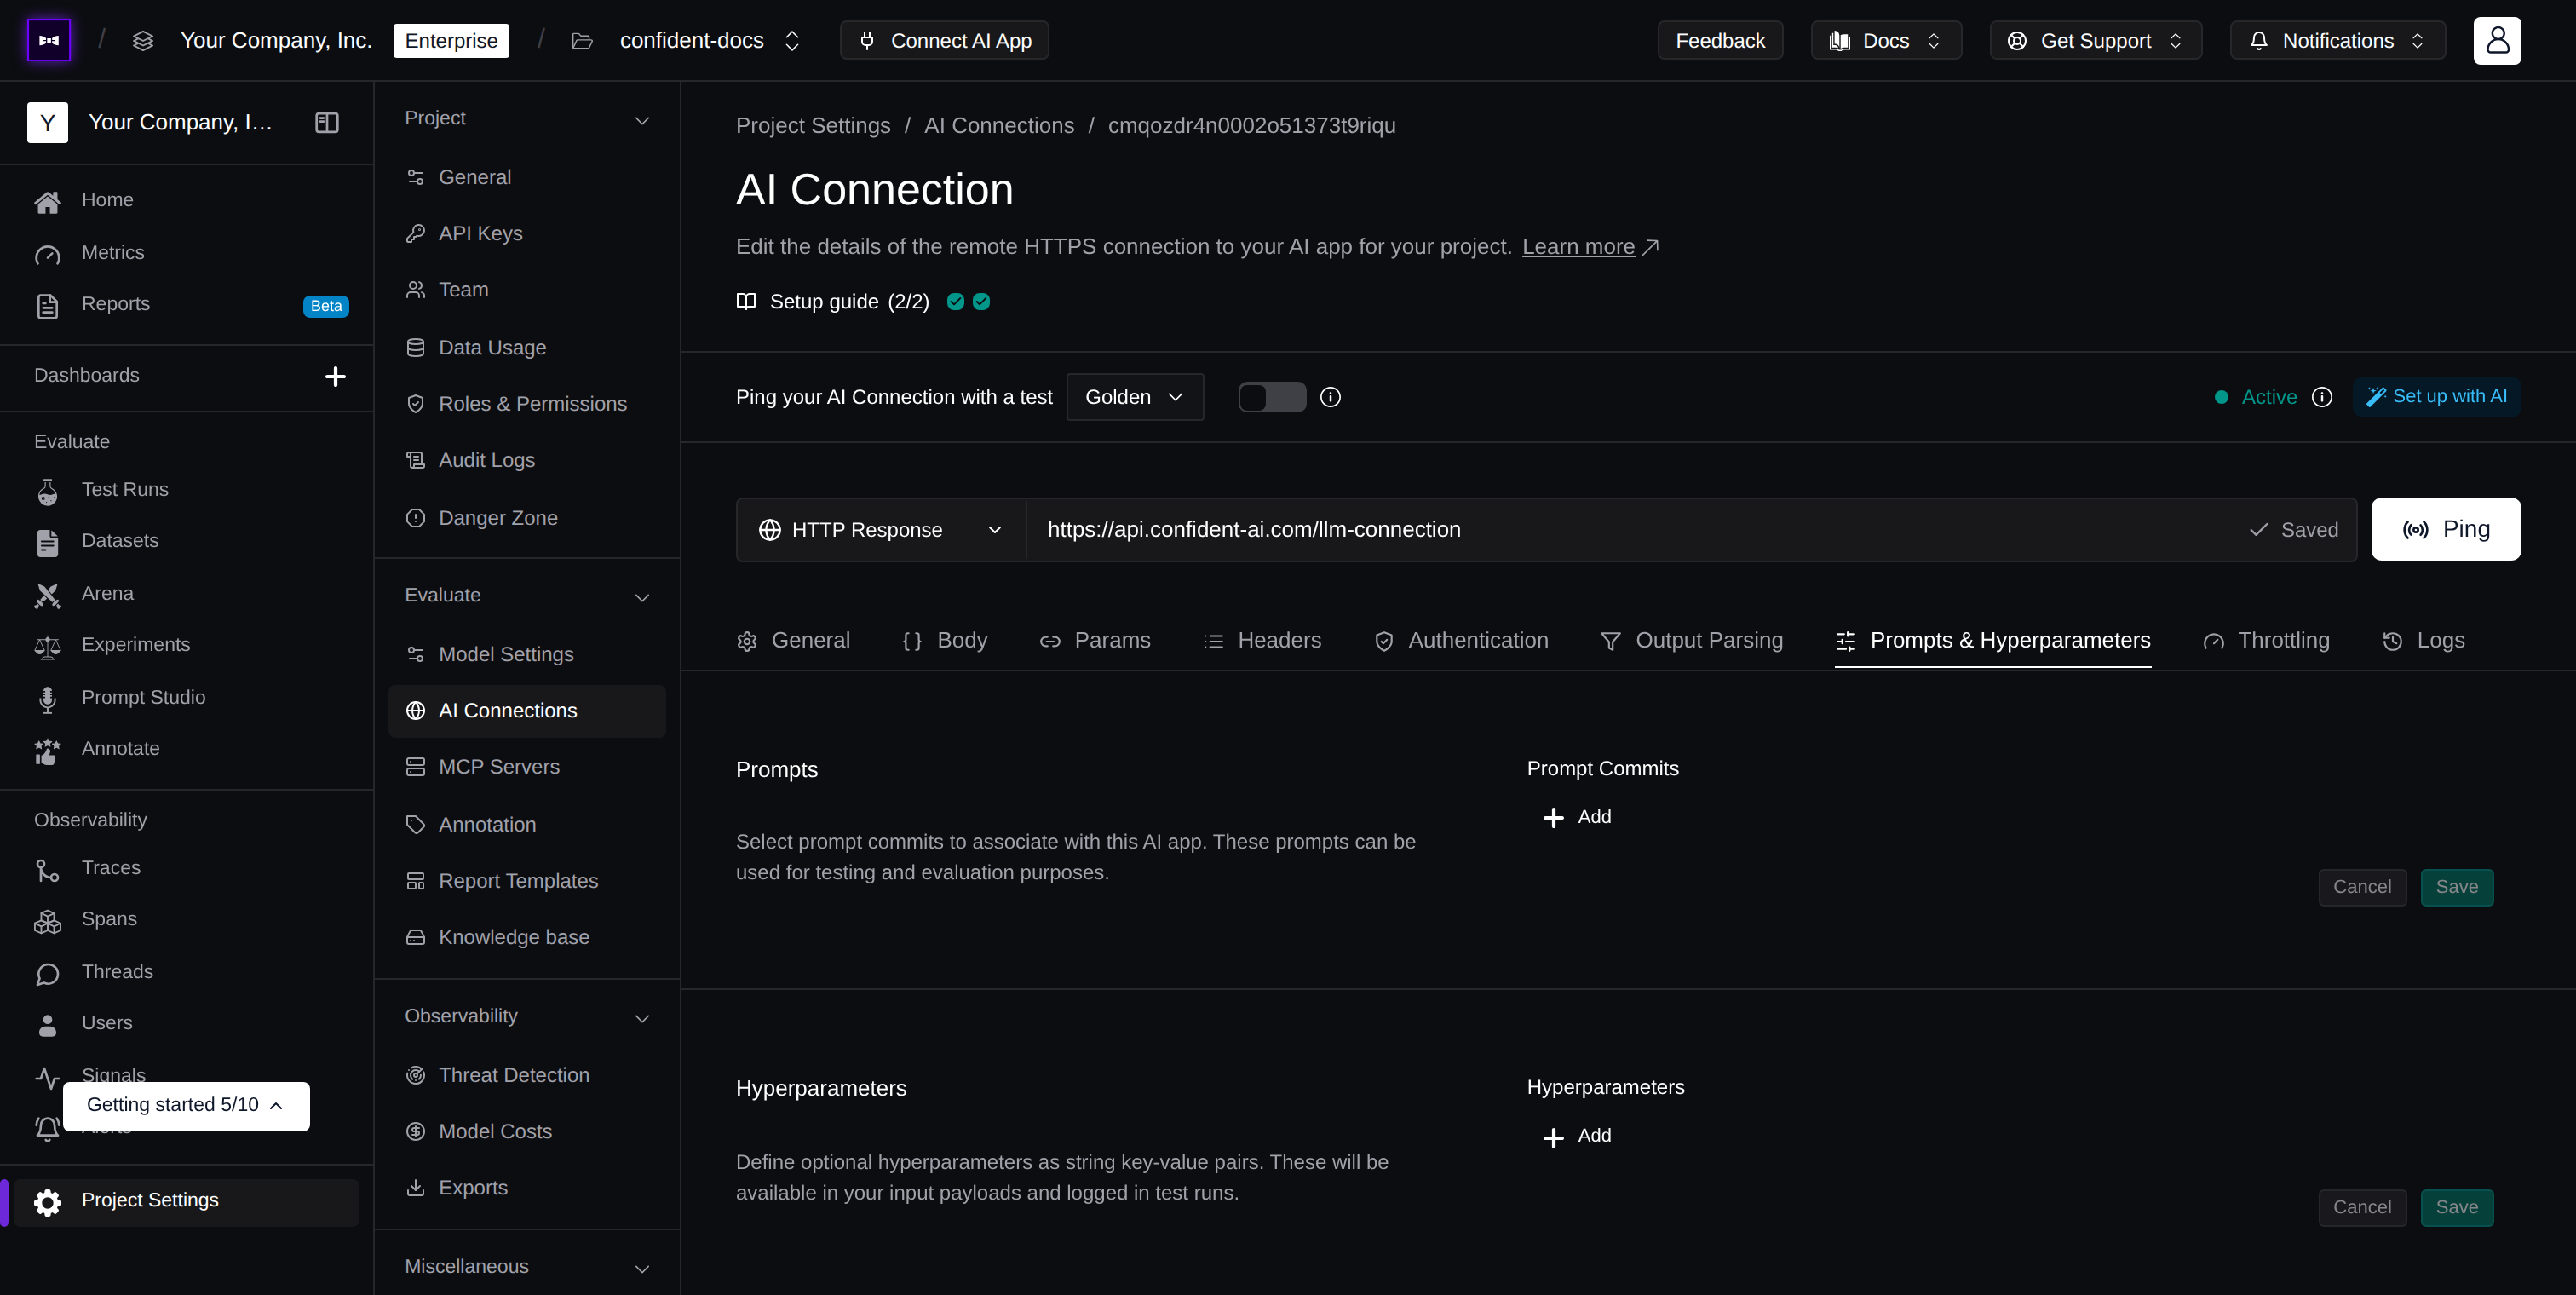
Task: Click the Confident AI logo icon
Action: pyautogui.click(x=49, y=40)
